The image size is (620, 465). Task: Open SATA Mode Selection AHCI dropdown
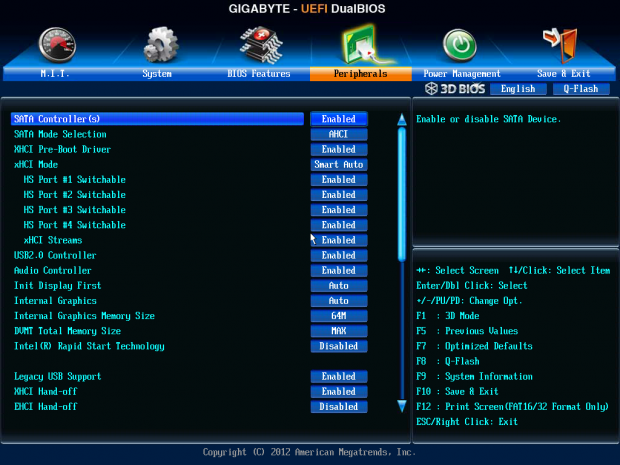tap(339, 134)
